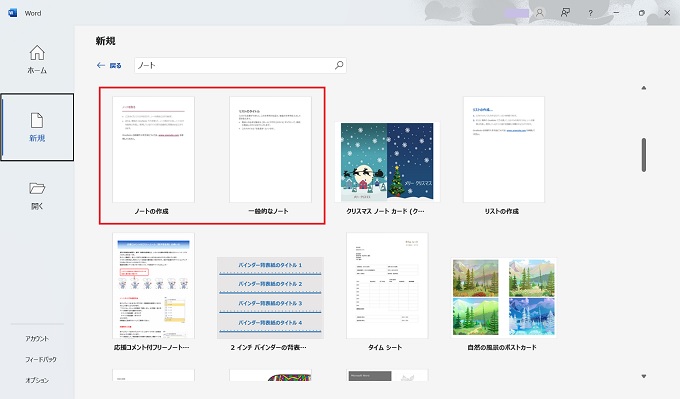The image size is (680, 399).
Task: Open the 応援コメント付フリーノート template
Action: tap(153, 285)
